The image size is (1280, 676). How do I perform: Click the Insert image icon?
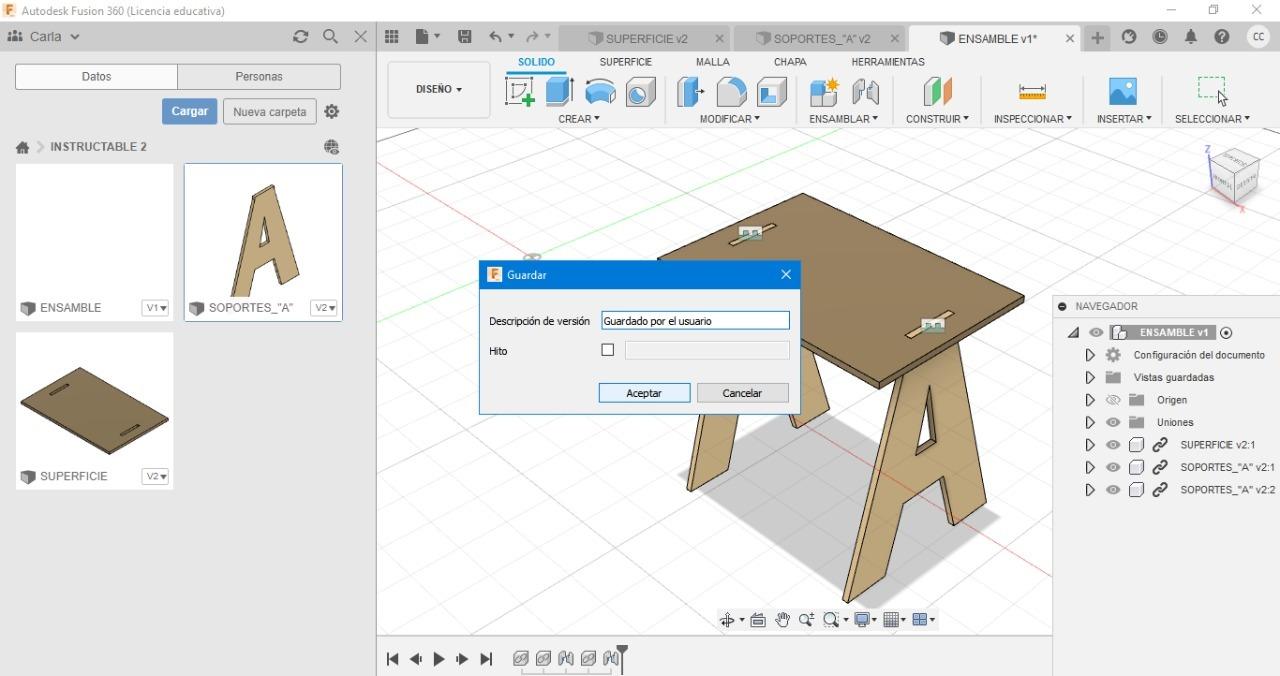click(x=1123, y=92)
